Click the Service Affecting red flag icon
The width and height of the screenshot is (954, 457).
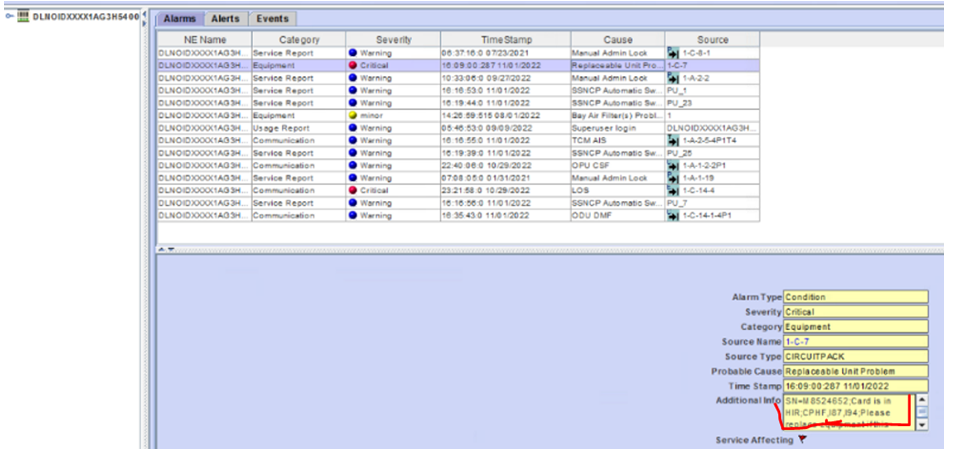point(802,439)
